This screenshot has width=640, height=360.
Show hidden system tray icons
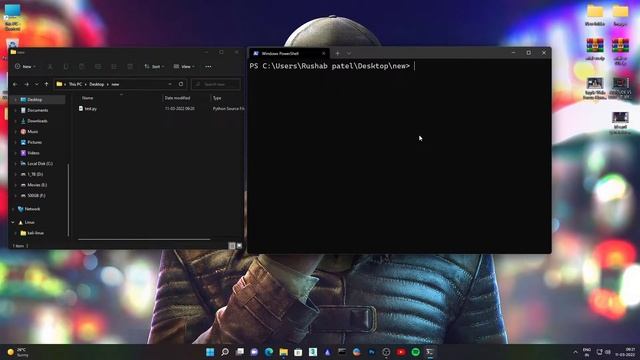576,352
